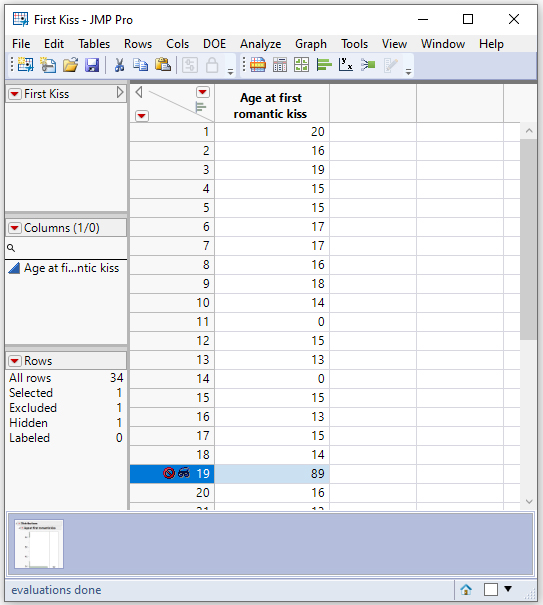
Task: Open the Rows menu
Action: pyautogui.click(x=138, y=44)
